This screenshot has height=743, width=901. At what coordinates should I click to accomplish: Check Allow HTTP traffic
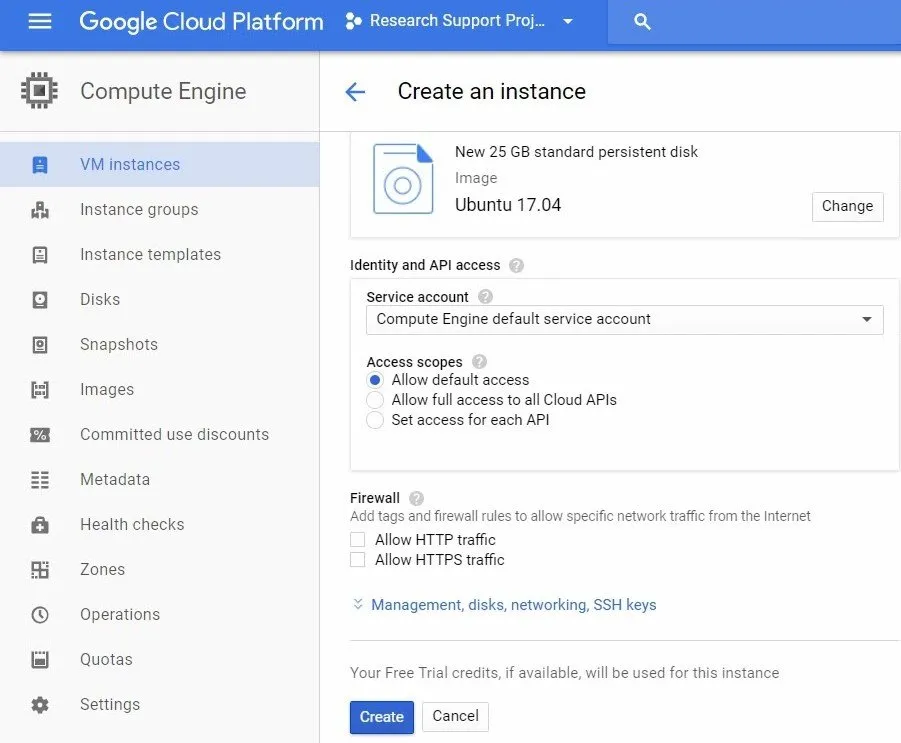point(357,540)
